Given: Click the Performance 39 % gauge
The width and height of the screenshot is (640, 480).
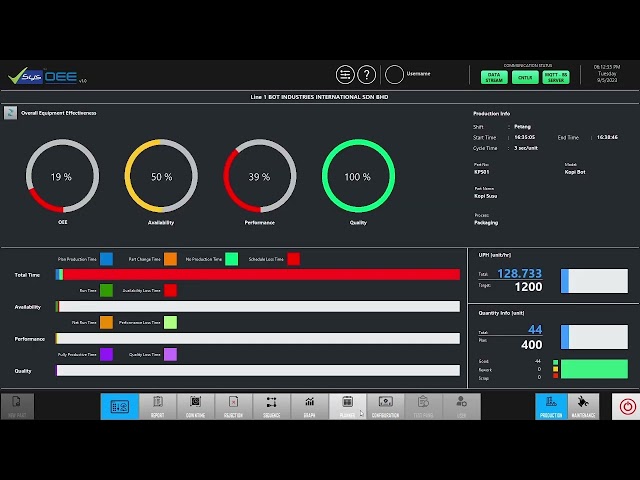Looking at the screenshot, I should 260,176.
